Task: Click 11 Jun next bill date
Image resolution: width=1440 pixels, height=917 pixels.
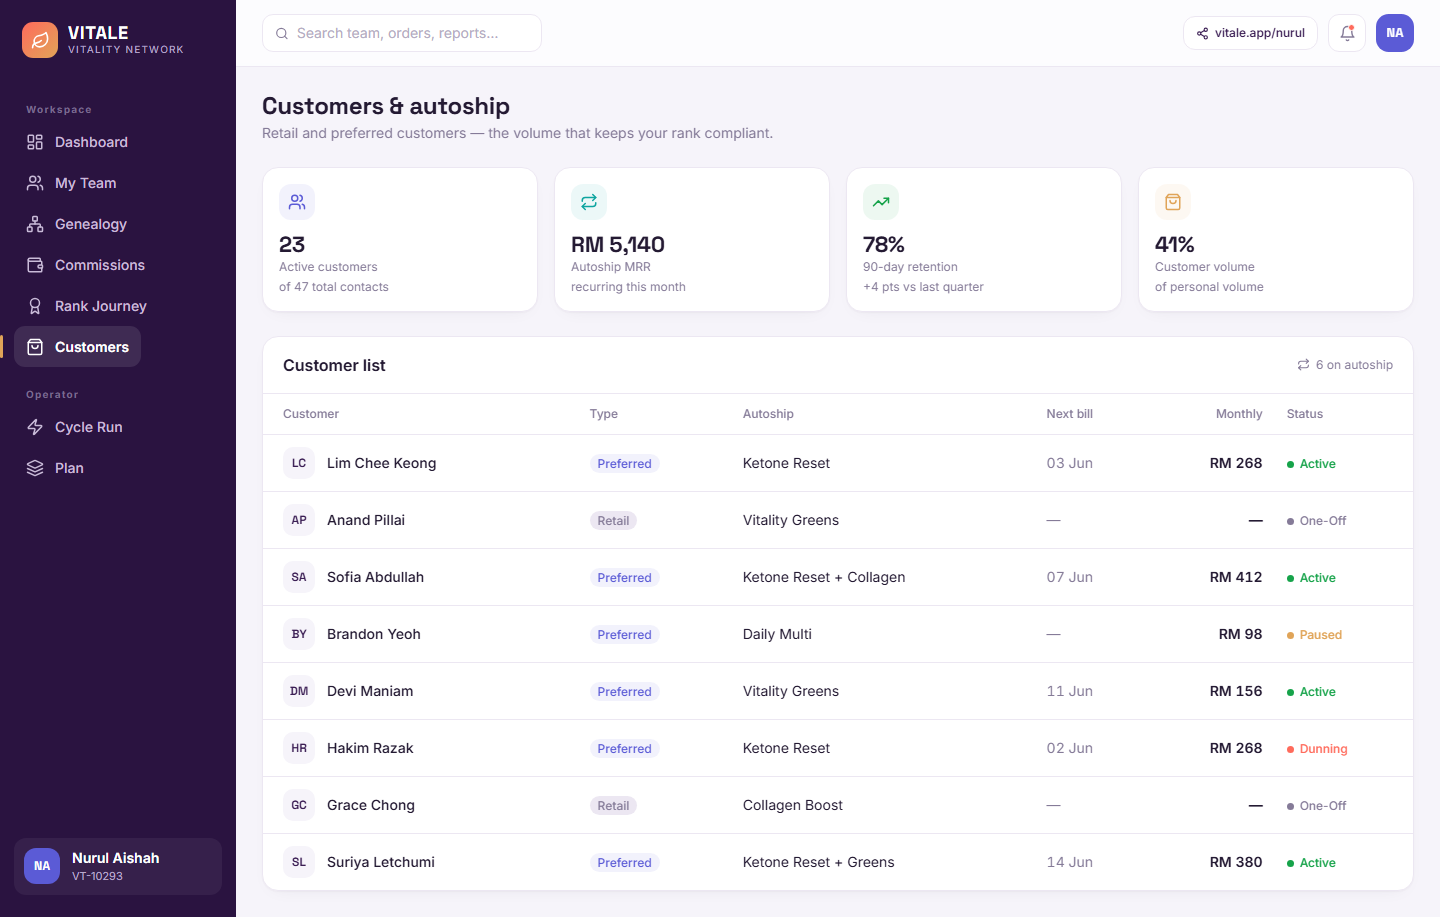Action: [1070, 691]
